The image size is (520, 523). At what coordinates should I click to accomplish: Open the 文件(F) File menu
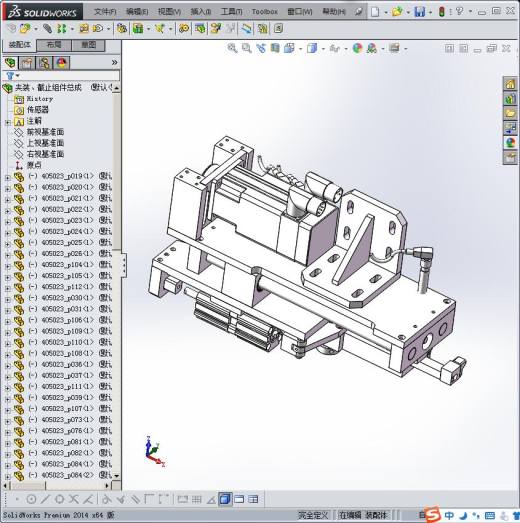click(x=105, y=12)
